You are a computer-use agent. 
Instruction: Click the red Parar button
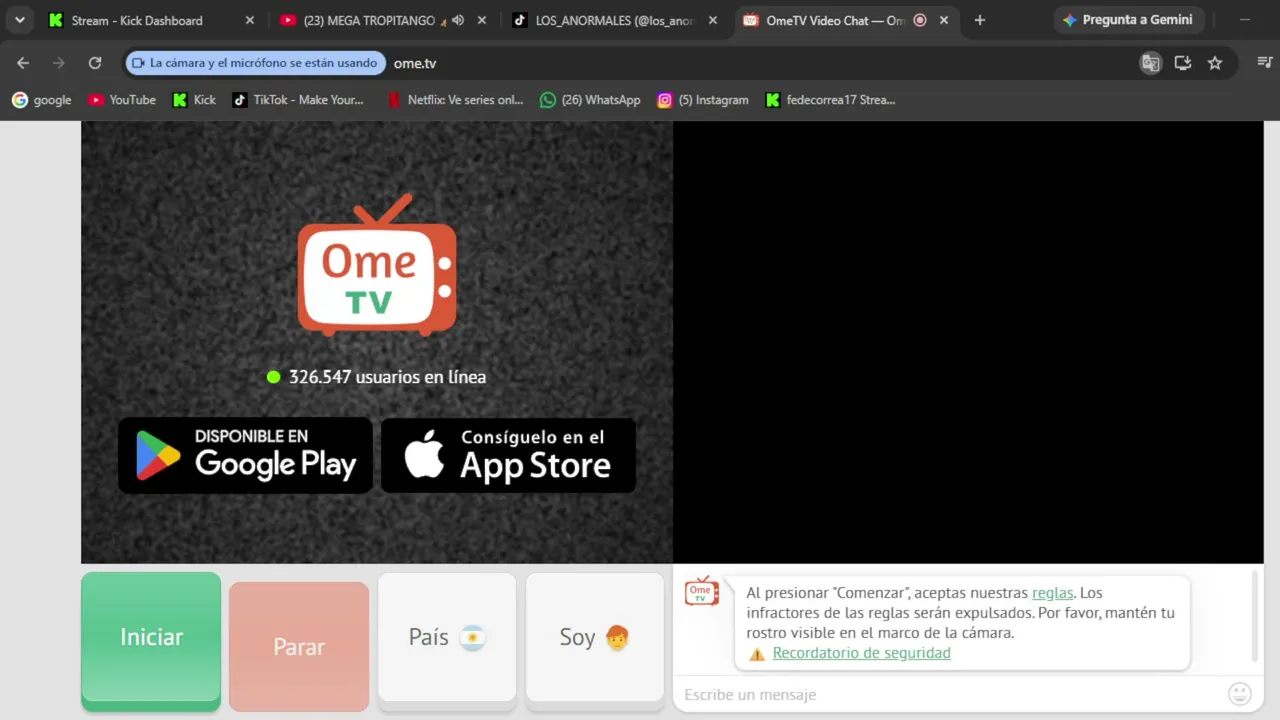pos(299,646)
